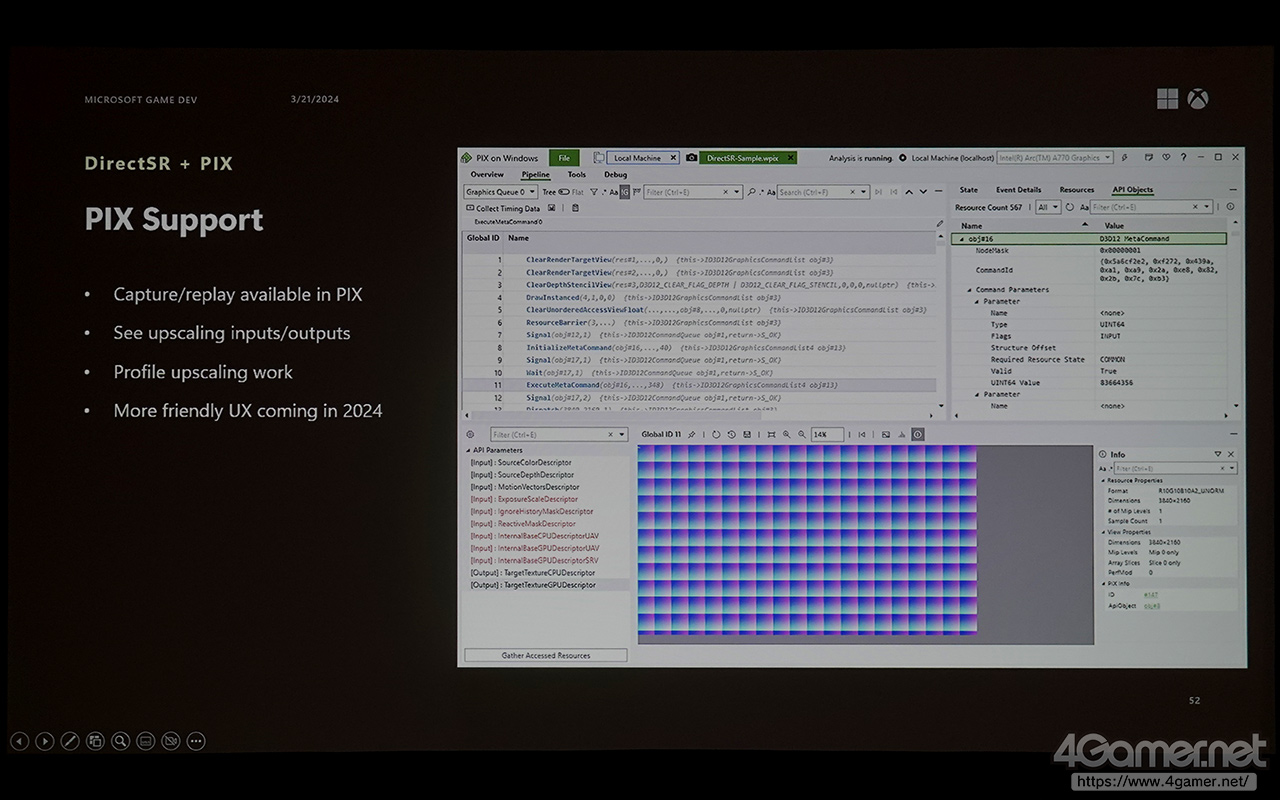Open the Graphics Queue 0 dropdown
Image resolution: width=1280 pixels, height=800 pixels.
click(x=501, y=192)
